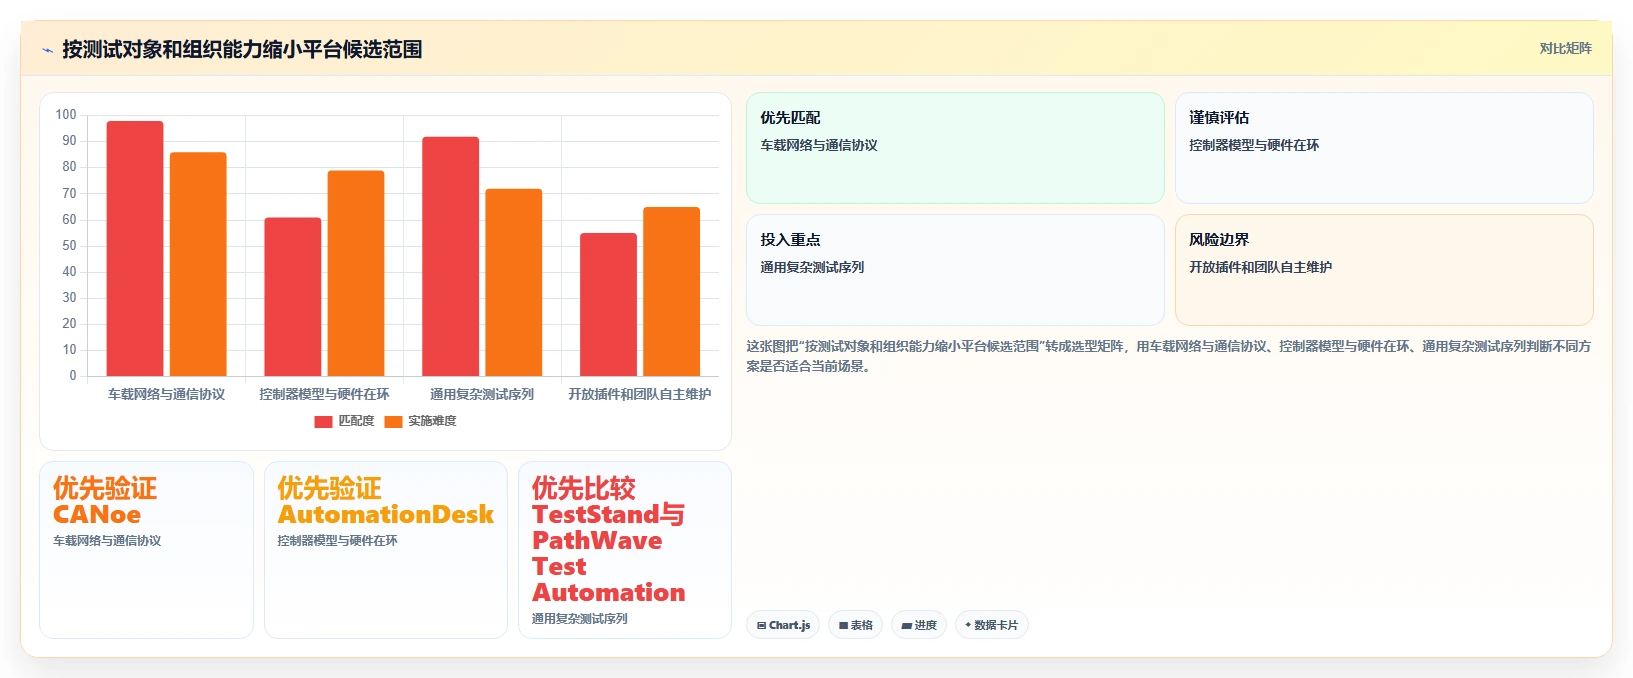Click the TestStand与PathWave Test Automation title
1633x678 pixels.
pyautogui.click(x=608, y=540)
